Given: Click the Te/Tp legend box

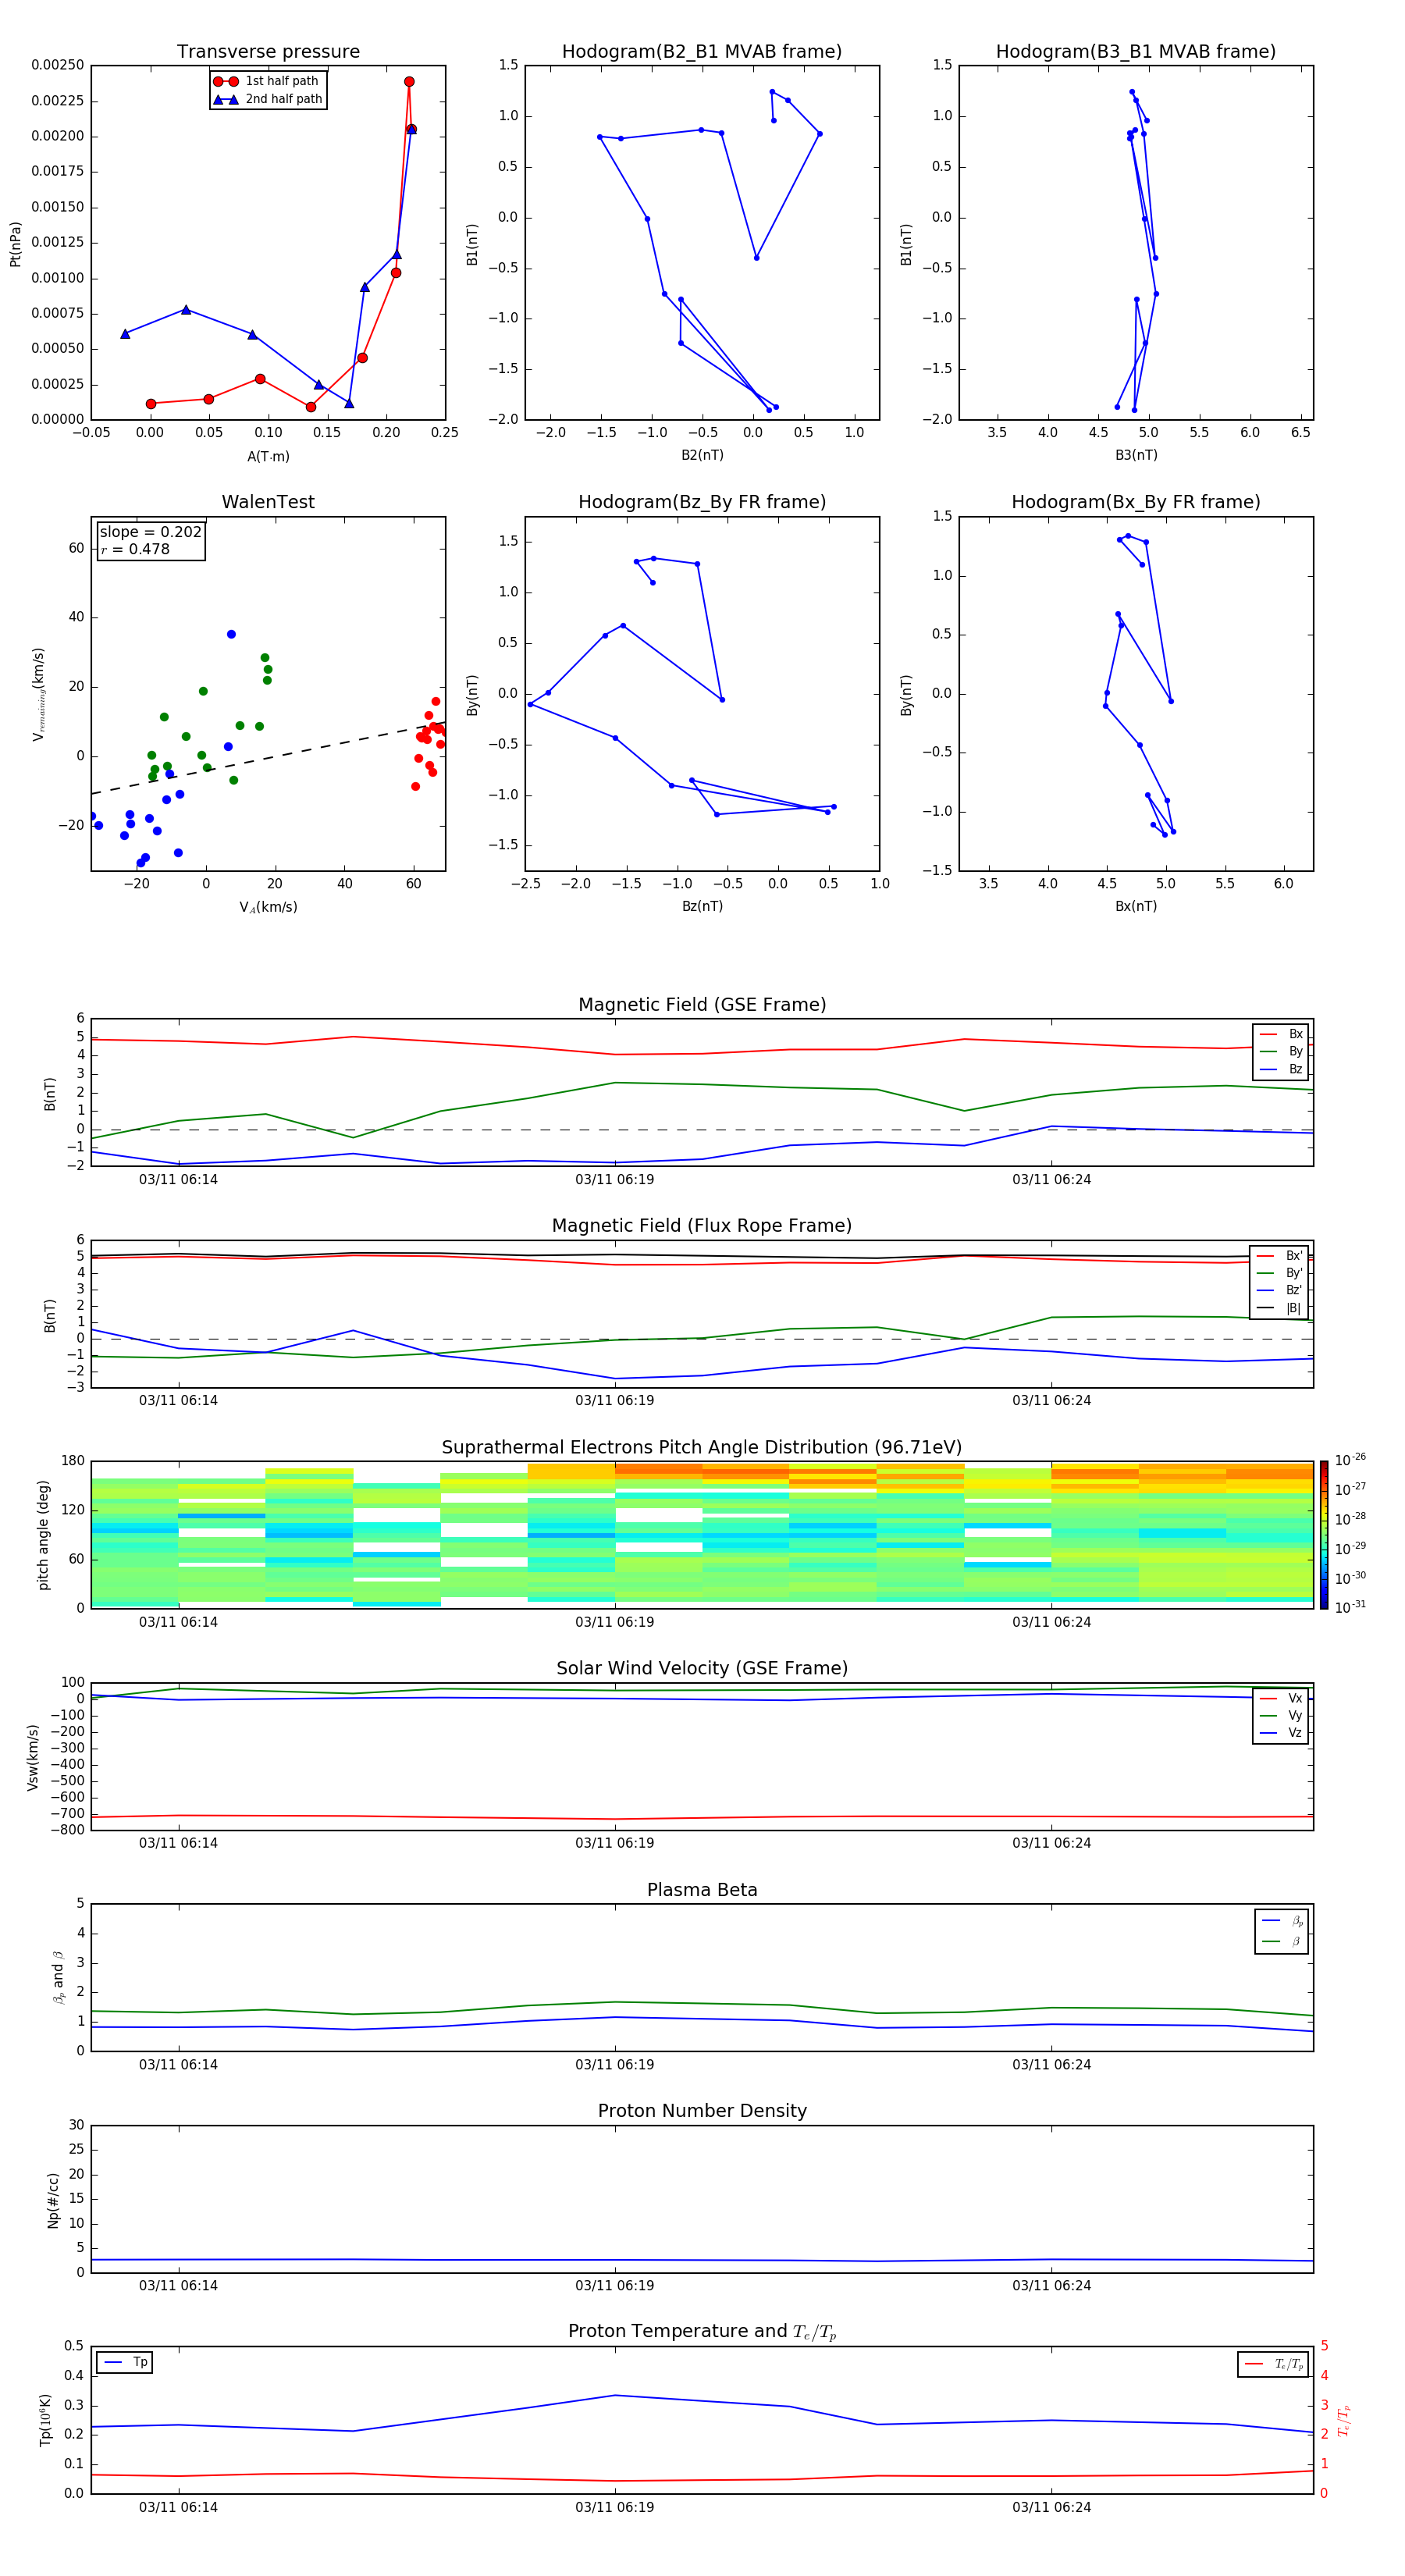Looking at the screenshot, I should 1274,2364.
